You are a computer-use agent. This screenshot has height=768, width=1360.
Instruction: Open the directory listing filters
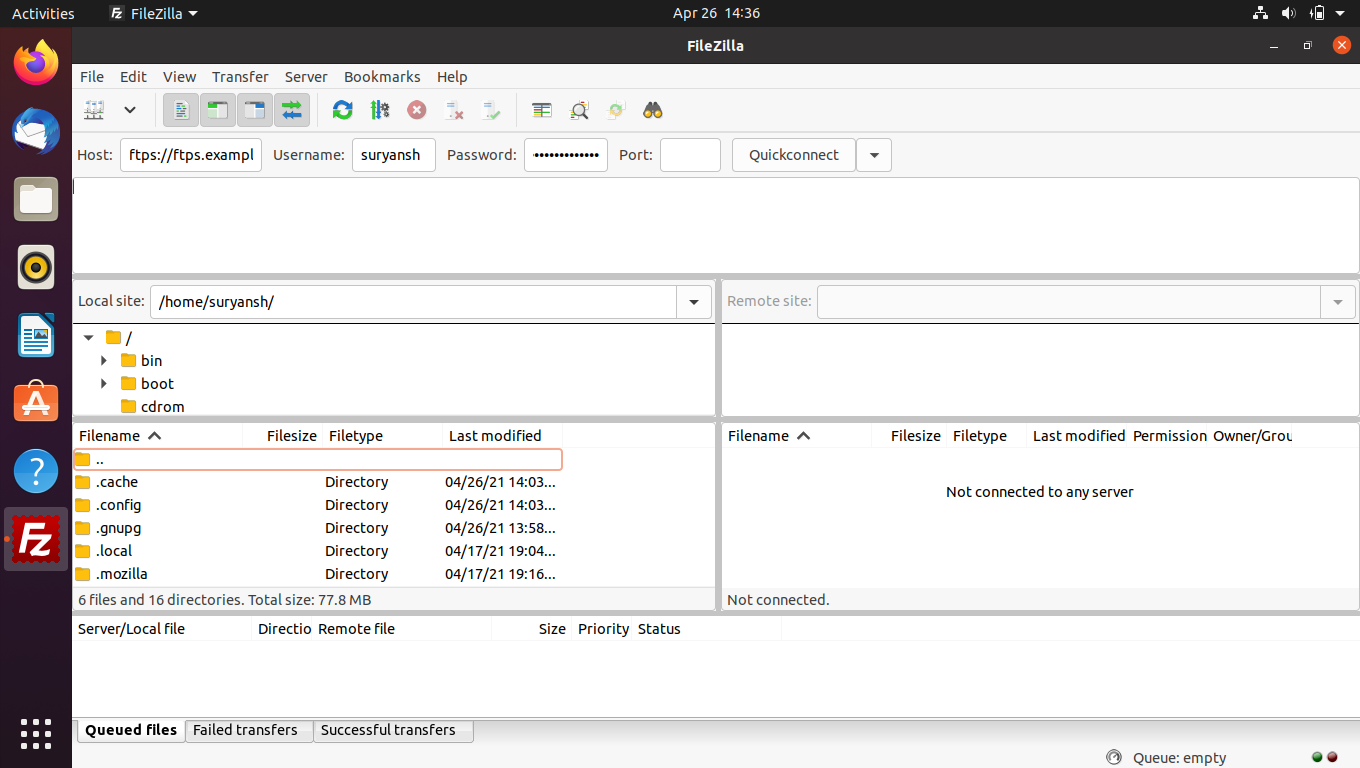541,110
